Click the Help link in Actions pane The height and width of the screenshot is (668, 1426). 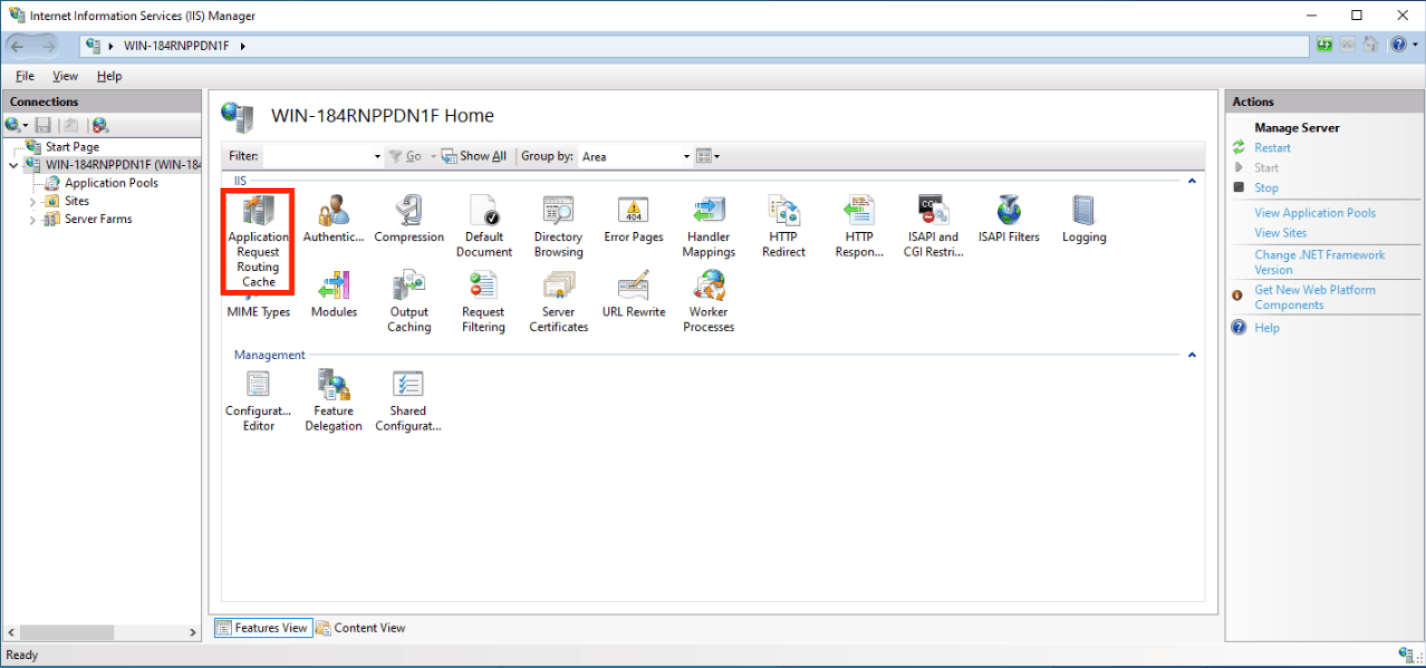(x=1267, y=328)
